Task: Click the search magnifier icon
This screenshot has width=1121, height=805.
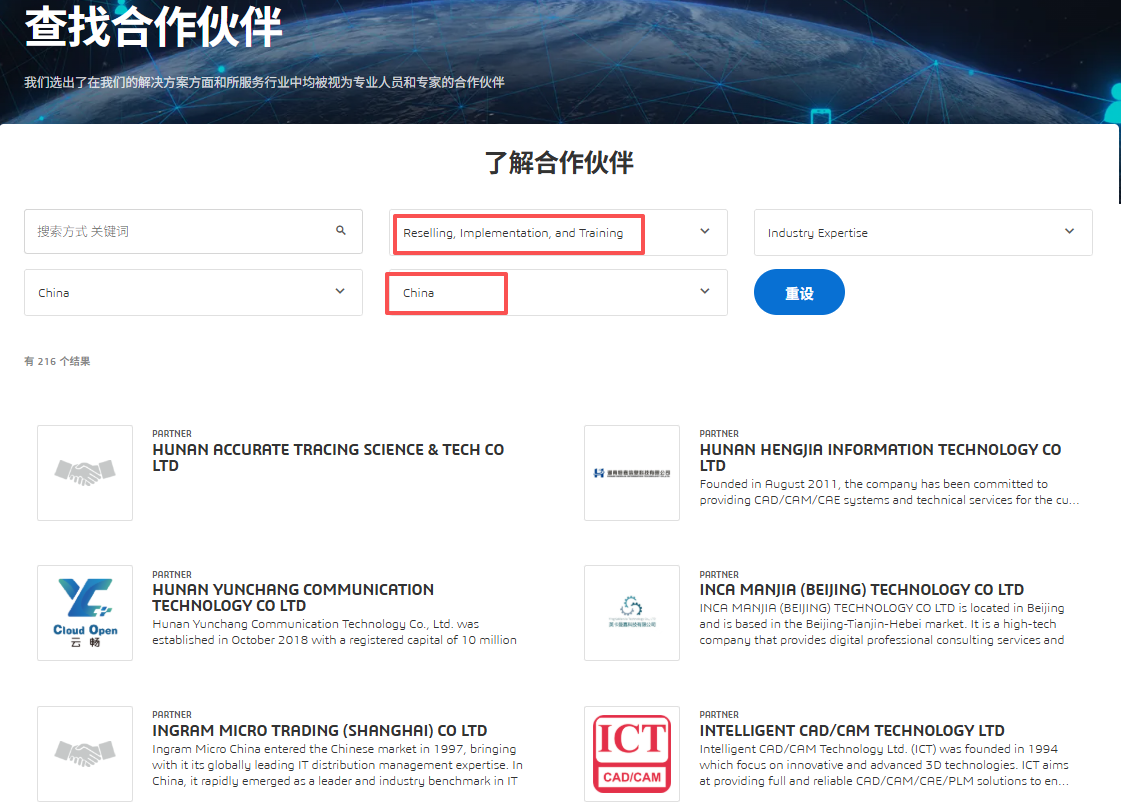Action: 341,230
